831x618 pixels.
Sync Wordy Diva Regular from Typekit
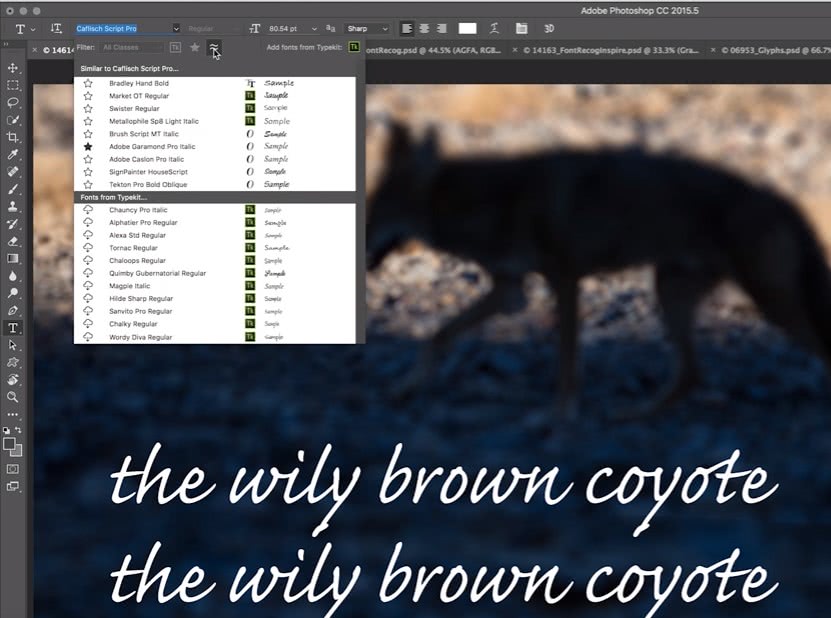pyautogui.click(x=88, y=337)
